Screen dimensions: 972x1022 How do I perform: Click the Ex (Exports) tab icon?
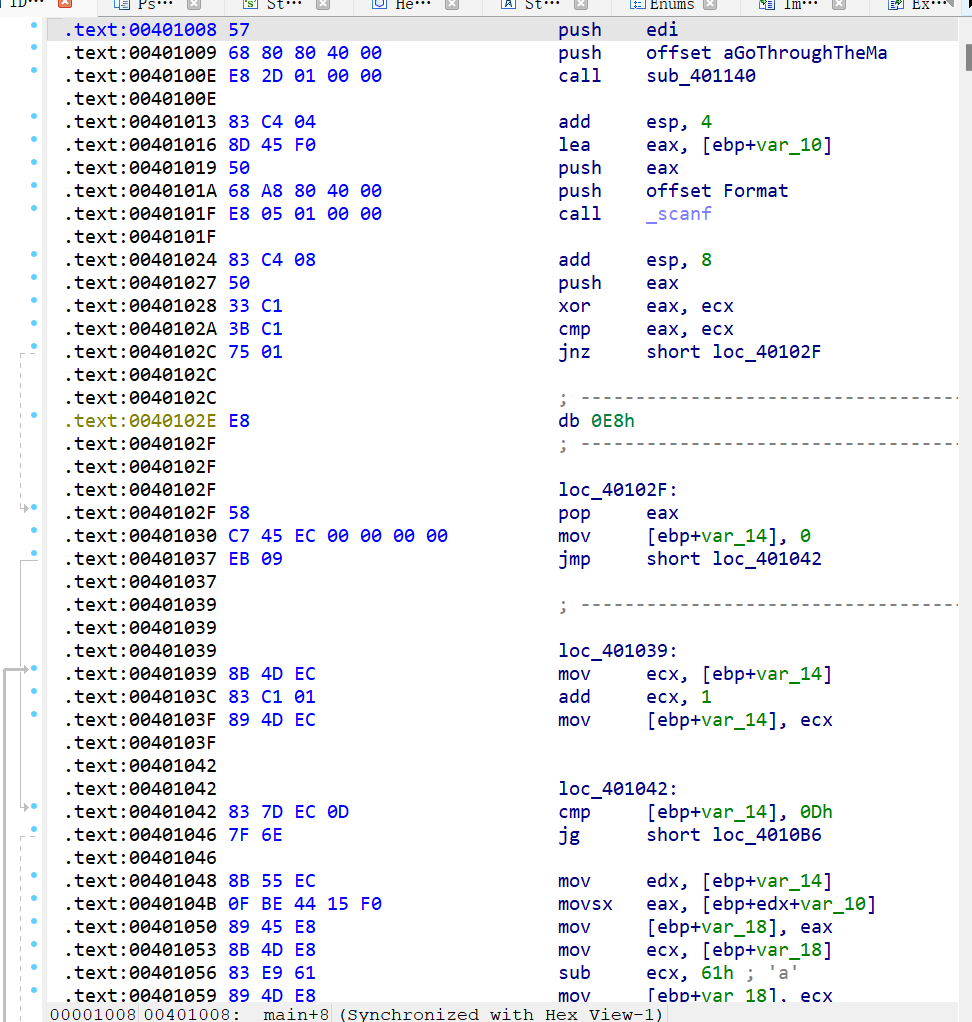point(896,5)
